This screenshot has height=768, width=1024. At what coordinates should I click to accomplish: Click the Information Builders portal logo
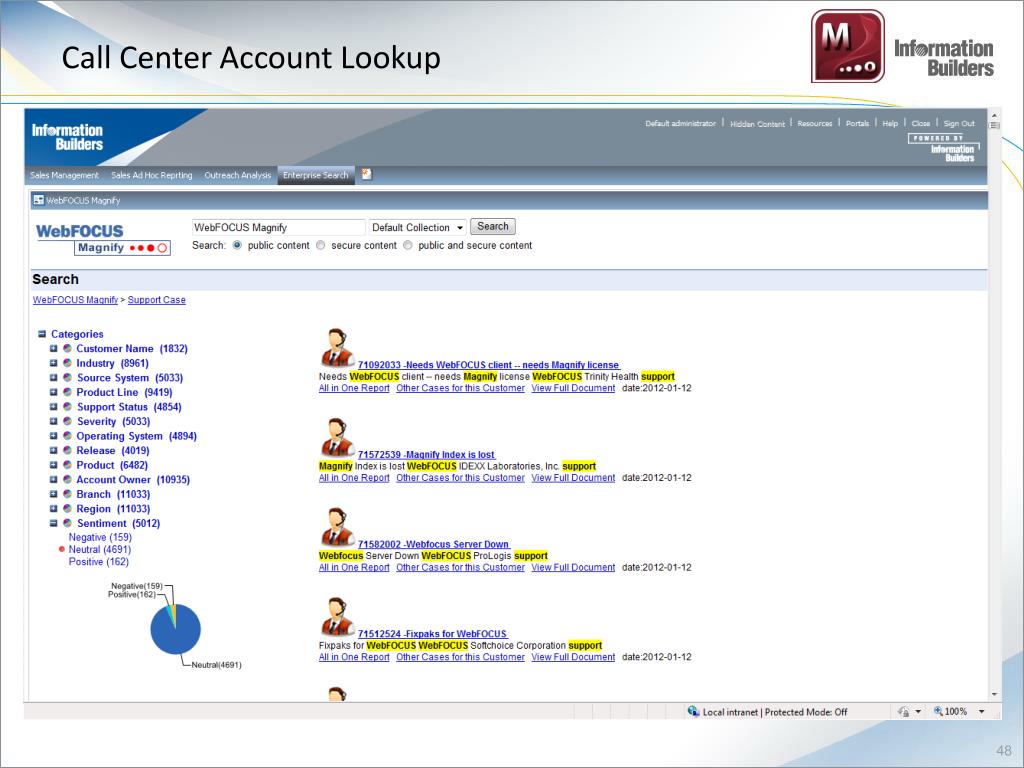67,137
